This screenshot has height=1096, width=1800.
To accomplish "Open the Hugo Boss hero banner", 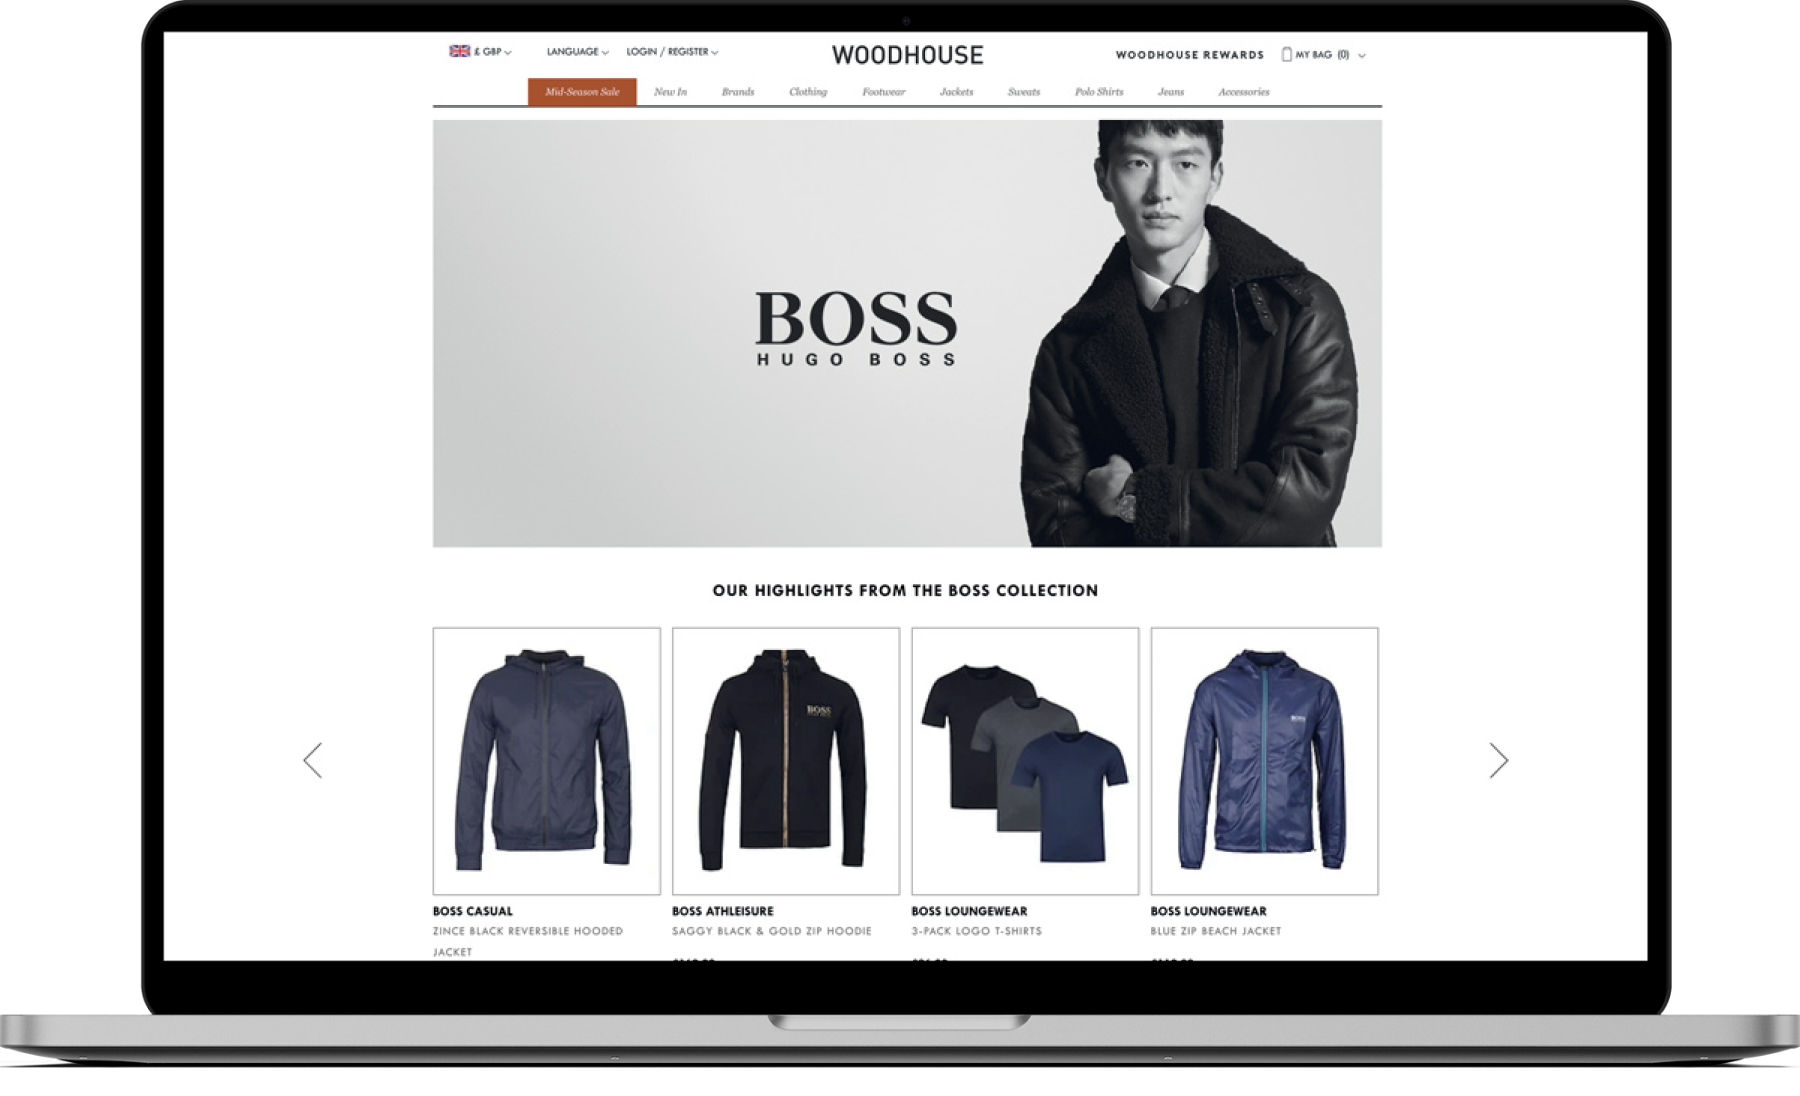I will 907,333.
